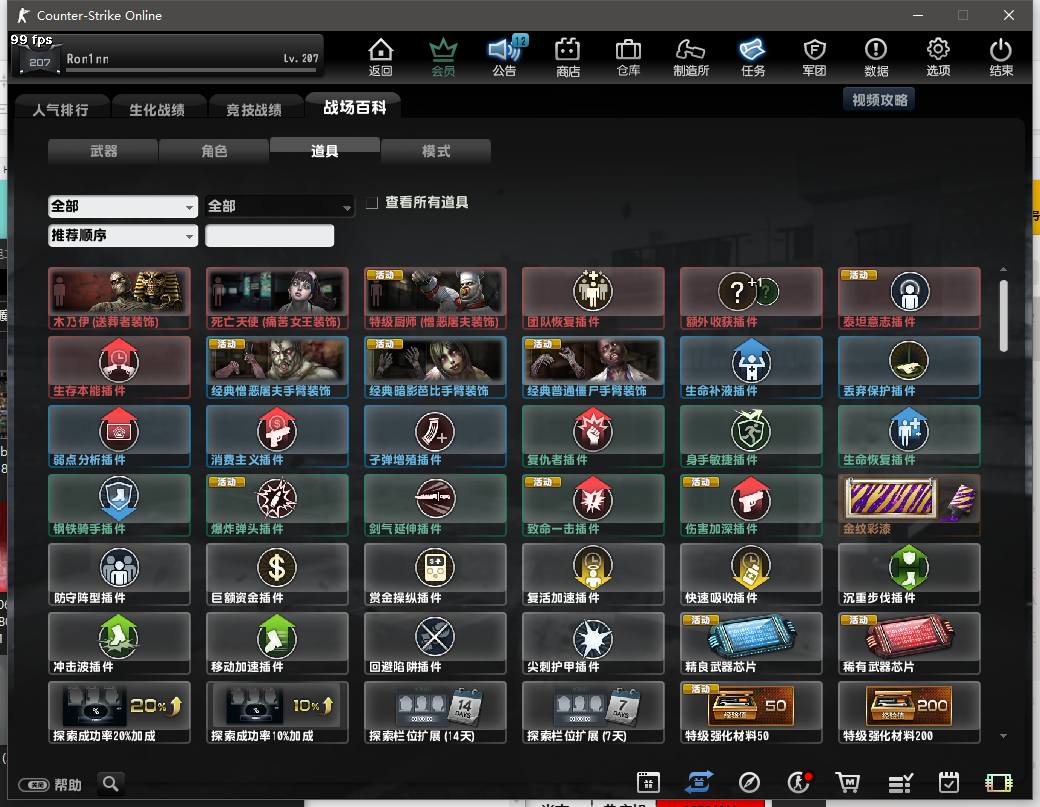Click the scrollbar down arrow
This screenshot has width=1040, height=807.
[x=1003, y=735]
